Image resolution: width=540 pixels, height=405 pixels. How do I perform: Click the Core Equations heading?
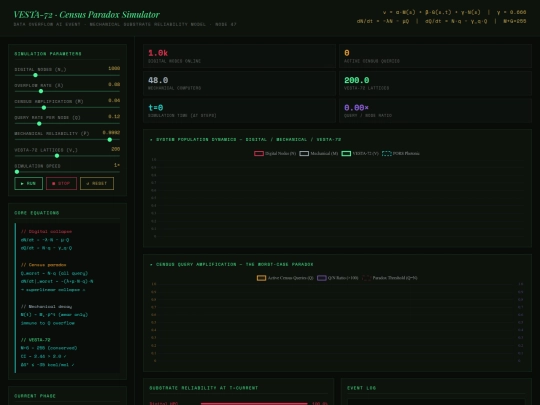pos(37,213)
